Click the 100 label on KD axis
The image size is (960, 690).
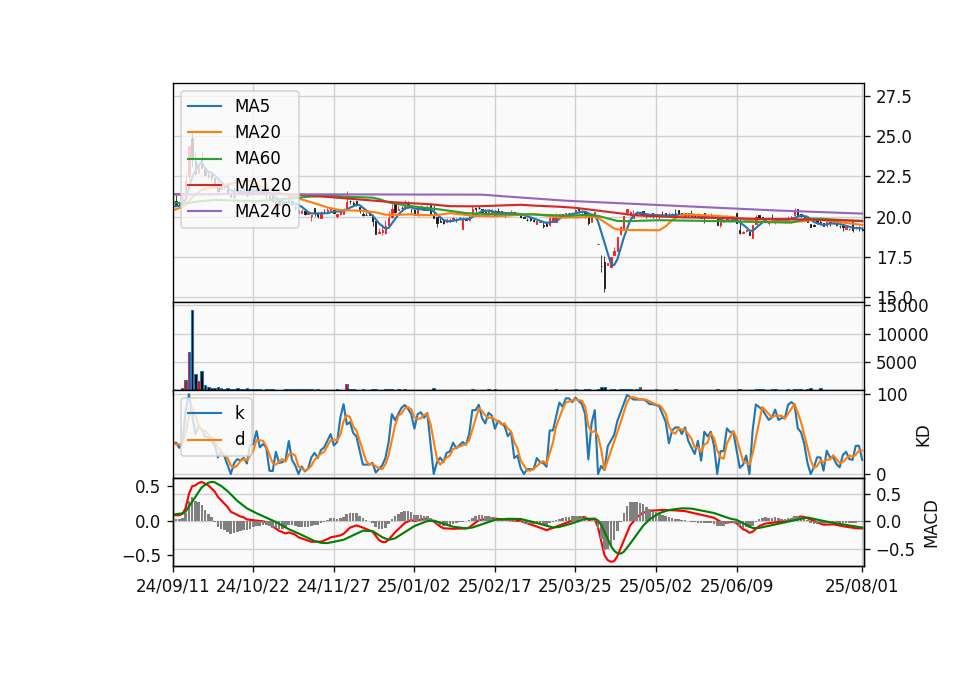pyautogui.click(x=892, y=395)
